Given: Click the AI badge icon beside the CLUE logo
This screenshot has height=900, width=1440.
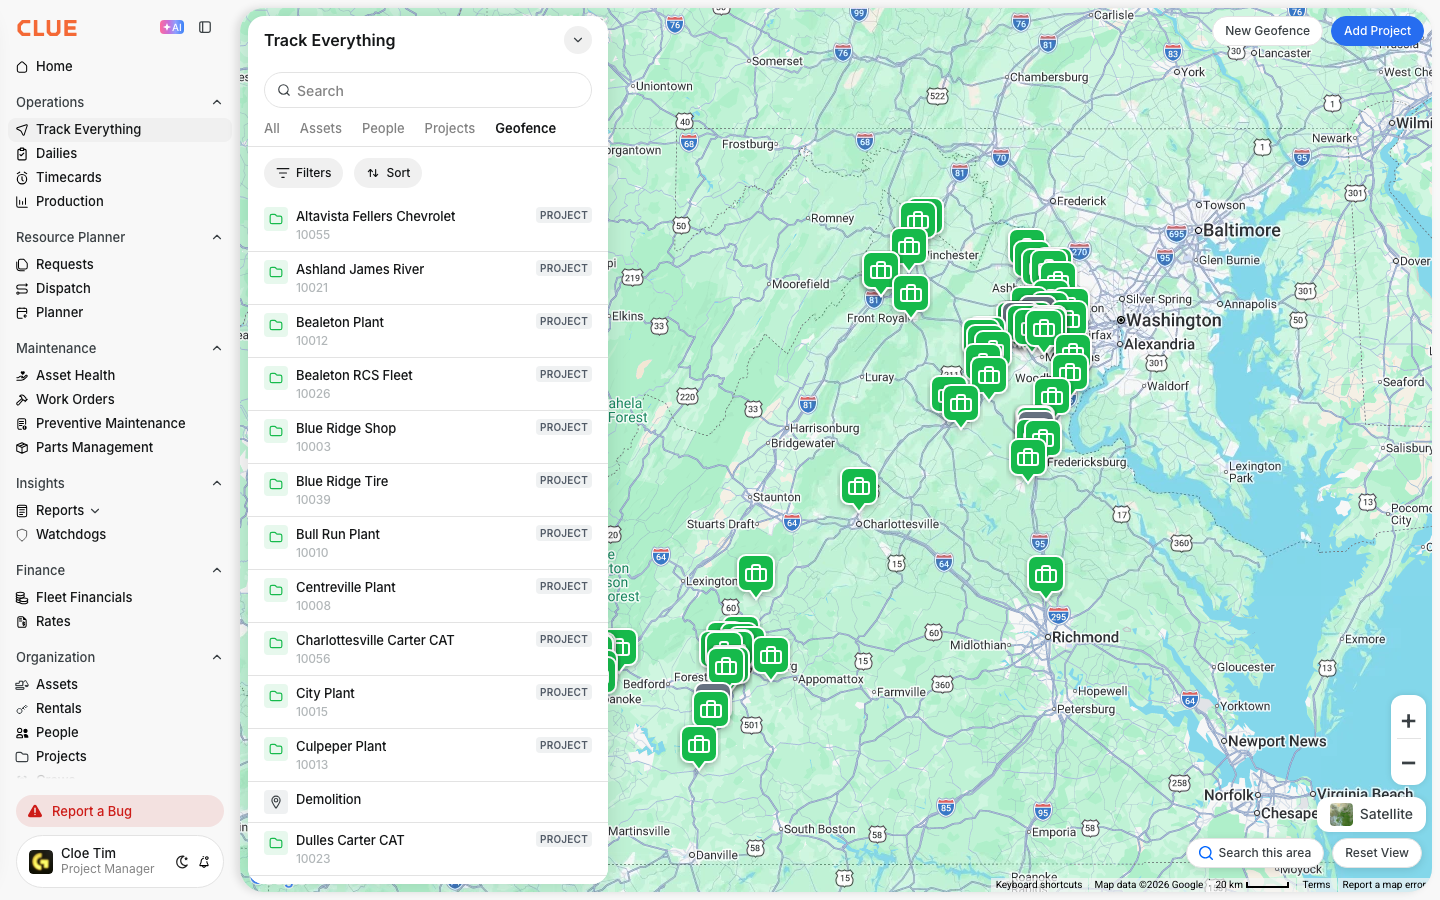Looking at the screenshot, I should (x=172, y=28).
